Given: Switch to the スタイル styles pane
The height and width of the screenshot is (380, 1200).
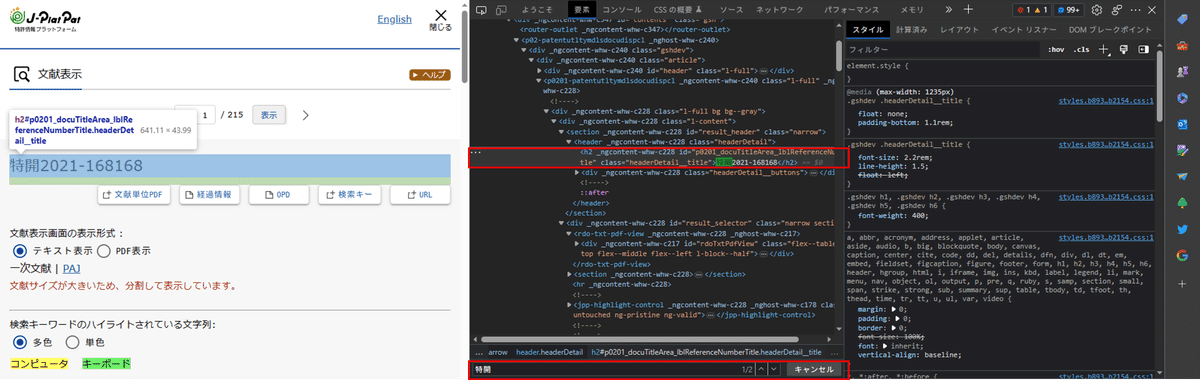Looking at the screenshot, I should coord(867,30).
